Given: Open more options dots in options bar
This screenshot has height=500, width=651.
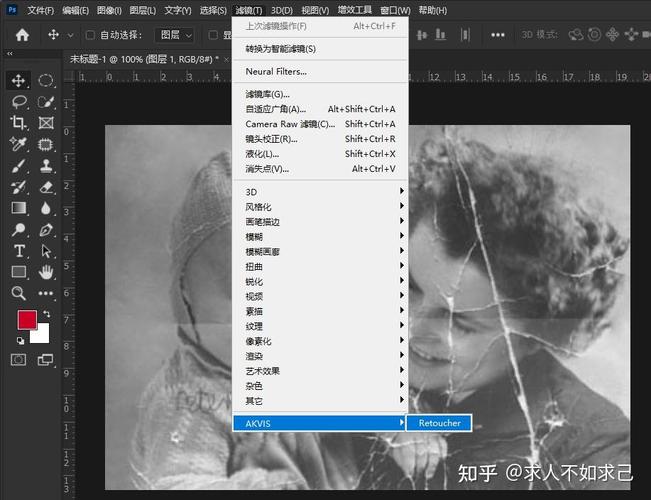Looking at the screenshot, I should (497, 35).
